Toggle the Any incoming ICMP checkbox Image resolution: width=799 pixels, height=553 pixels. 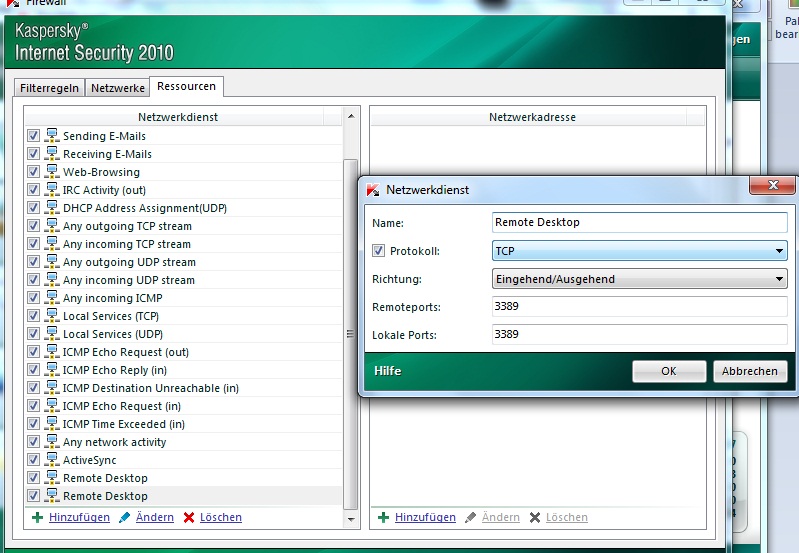pyautogui.click(x=33, y=298)
